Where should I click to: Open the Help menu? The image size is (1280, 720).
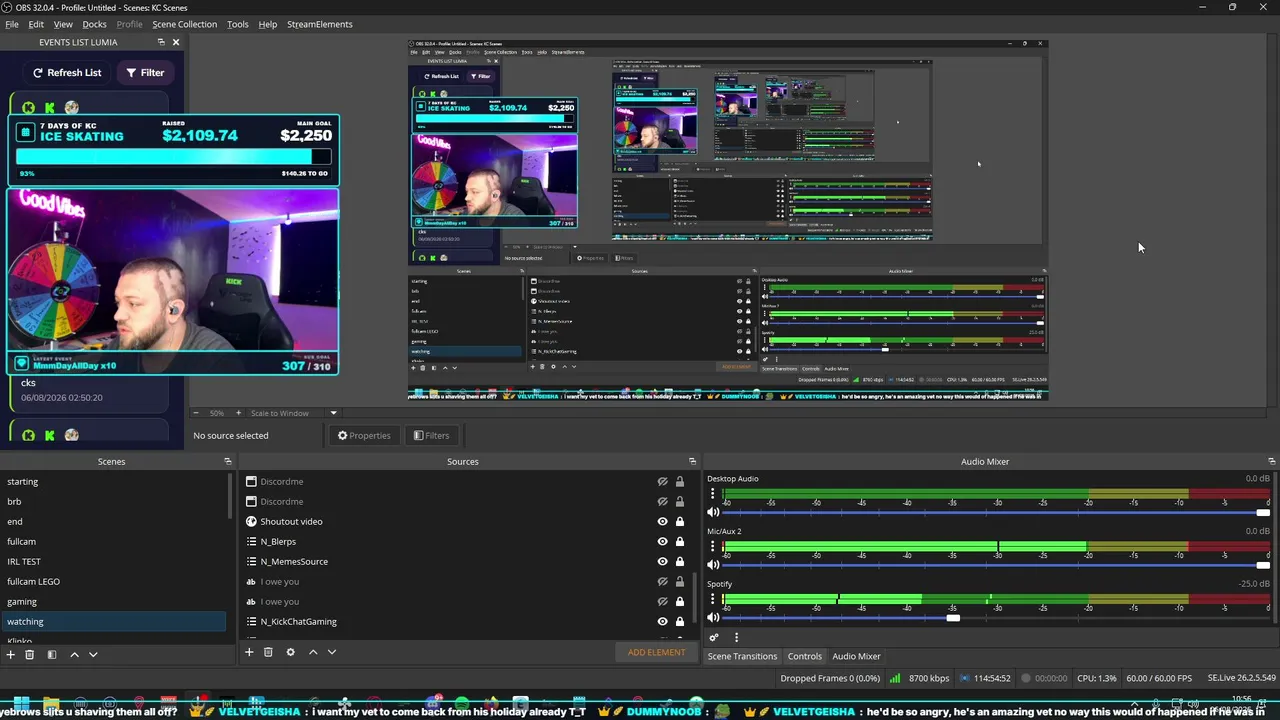click(267, 24)
